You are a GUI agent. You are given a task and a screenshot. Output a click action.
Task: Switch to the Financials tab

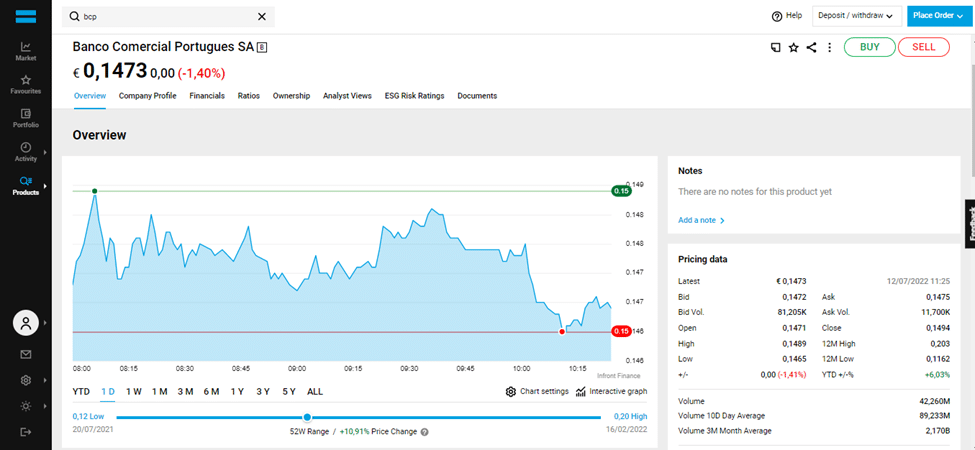pos(207,96)
